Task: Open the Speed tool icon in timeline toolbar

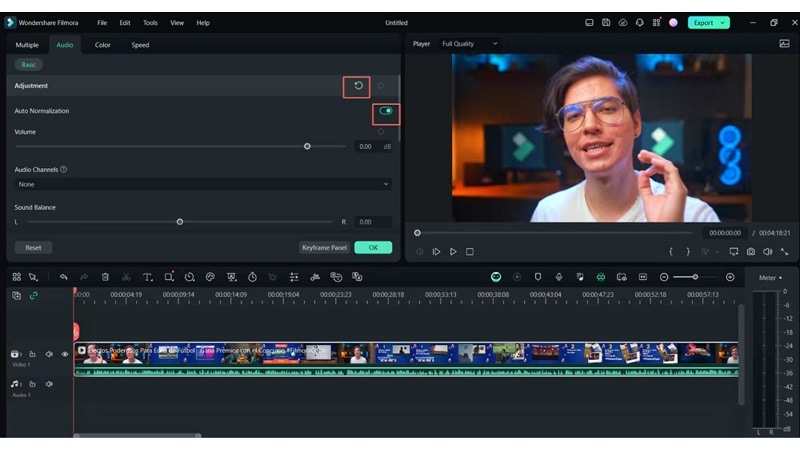Action: pos(189,277)
